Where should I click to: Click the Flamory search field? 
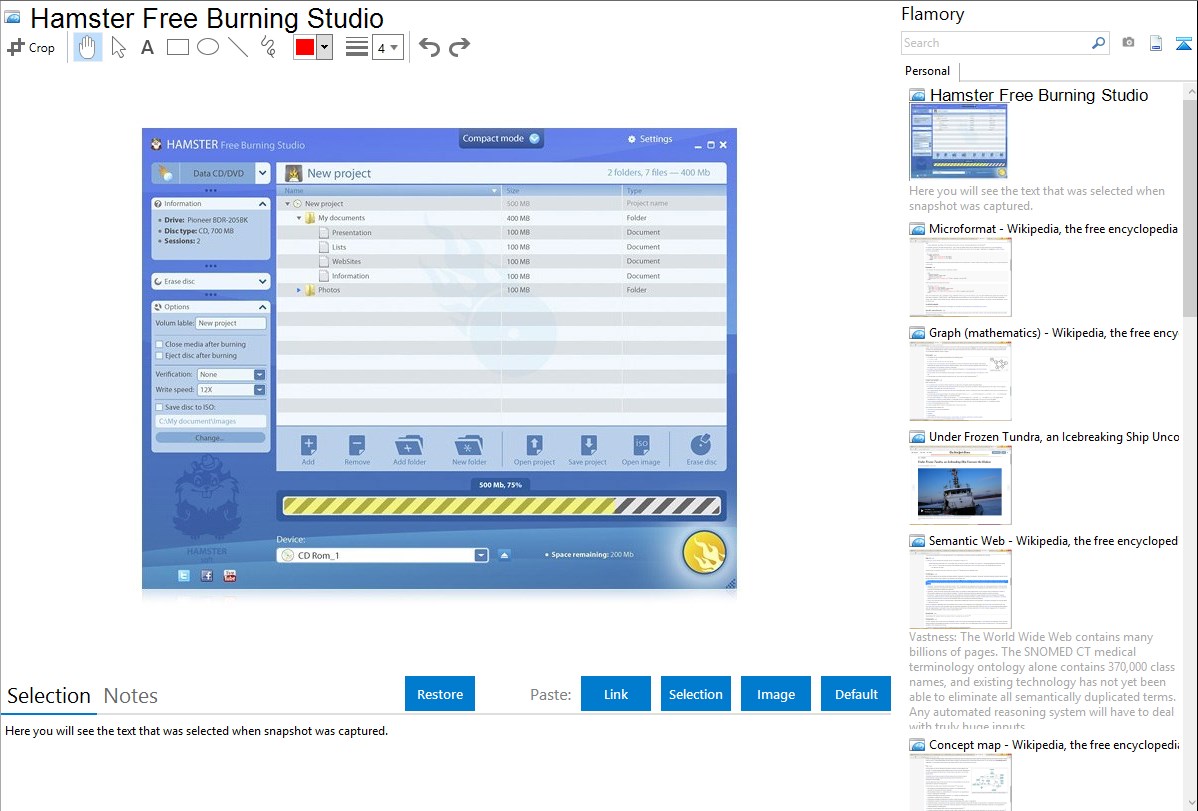996,43
